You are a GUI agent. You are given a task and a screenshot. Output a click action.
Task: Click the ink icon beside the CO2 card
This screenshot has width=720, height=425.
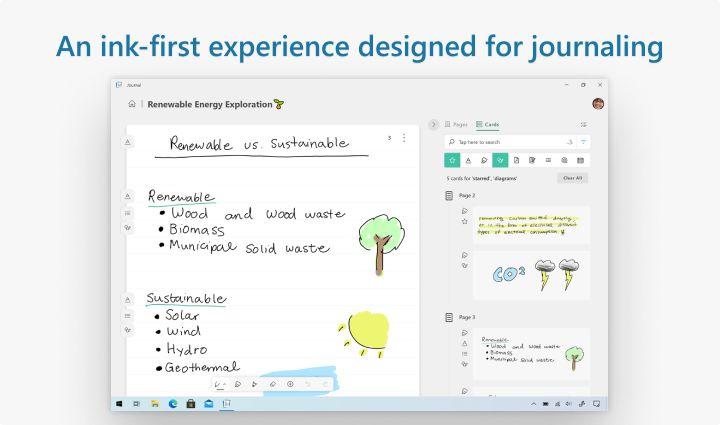coord(465,255)
